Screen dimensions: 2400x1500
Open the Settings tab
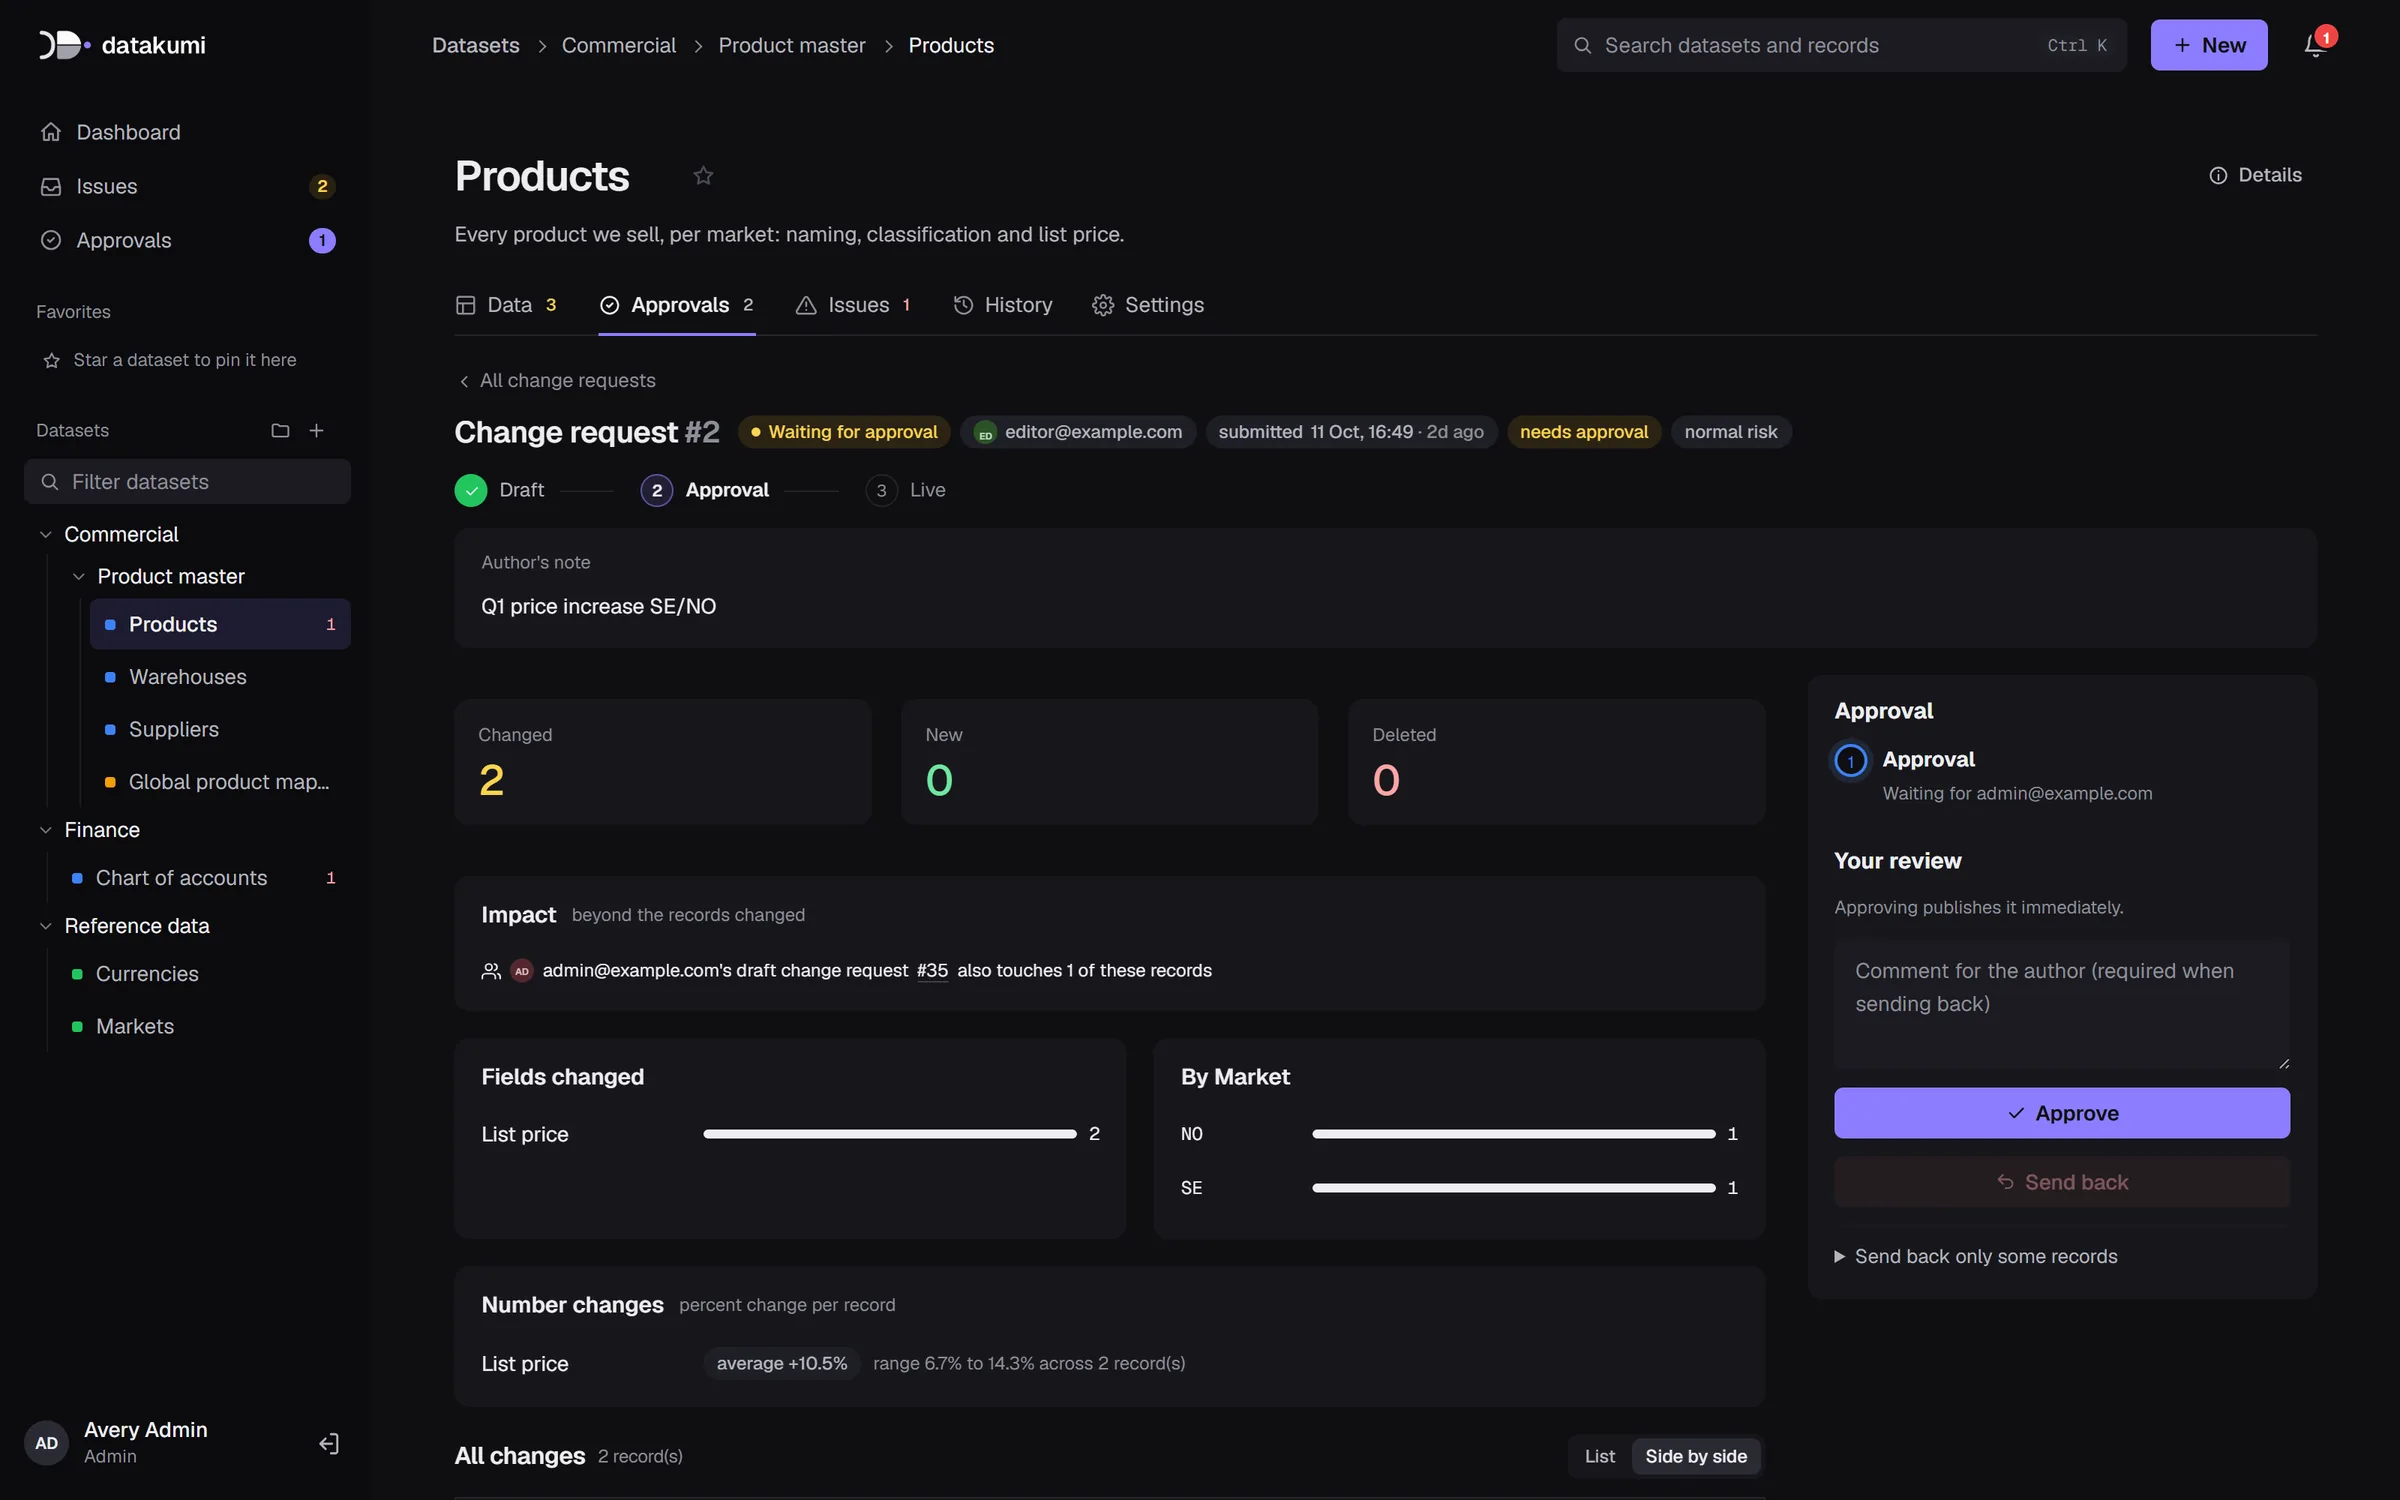(x=1148, y=305)
